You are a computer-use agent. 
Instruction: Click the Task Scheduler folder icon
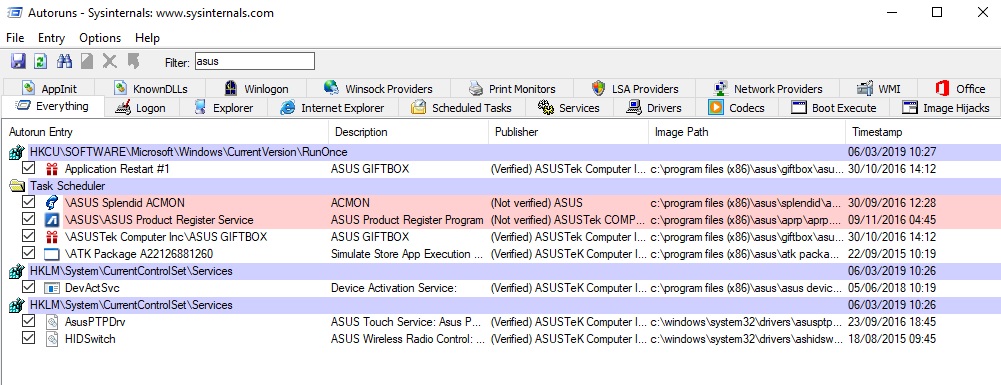(17, 186)
